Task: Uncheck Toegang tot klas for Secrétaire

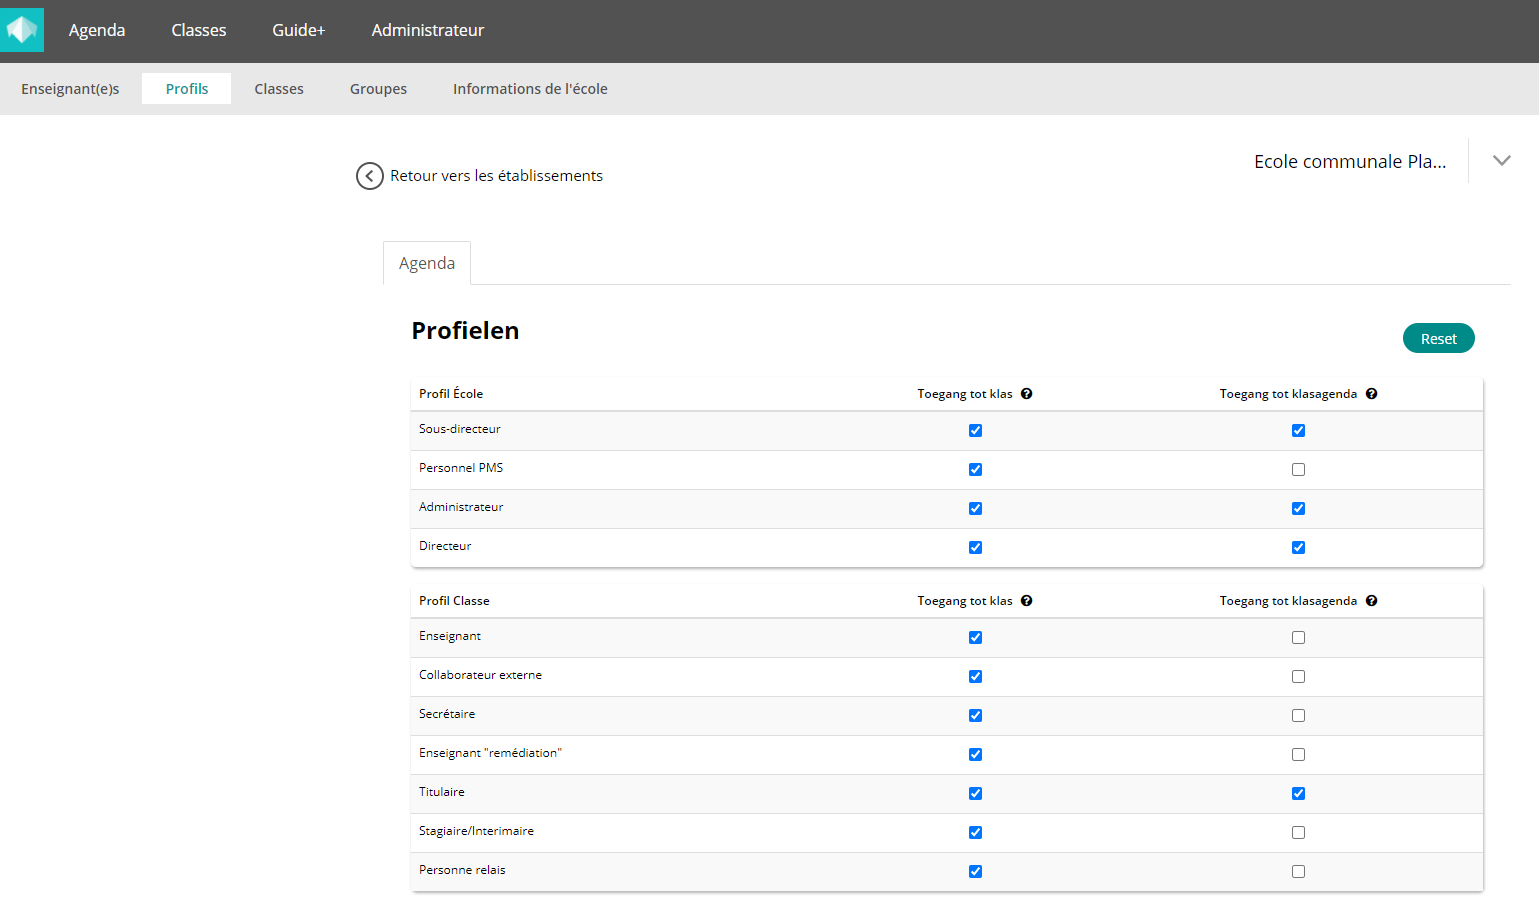Action: (x=975, y=716)
